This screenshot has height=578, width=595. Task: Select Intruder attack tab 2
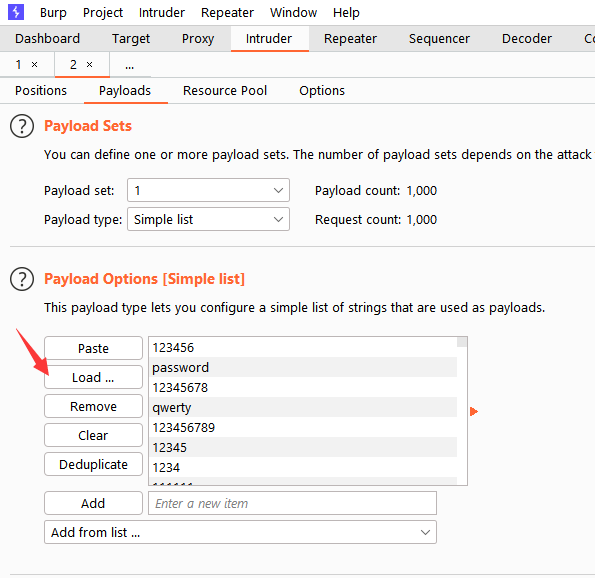click(x=73, y=65)
